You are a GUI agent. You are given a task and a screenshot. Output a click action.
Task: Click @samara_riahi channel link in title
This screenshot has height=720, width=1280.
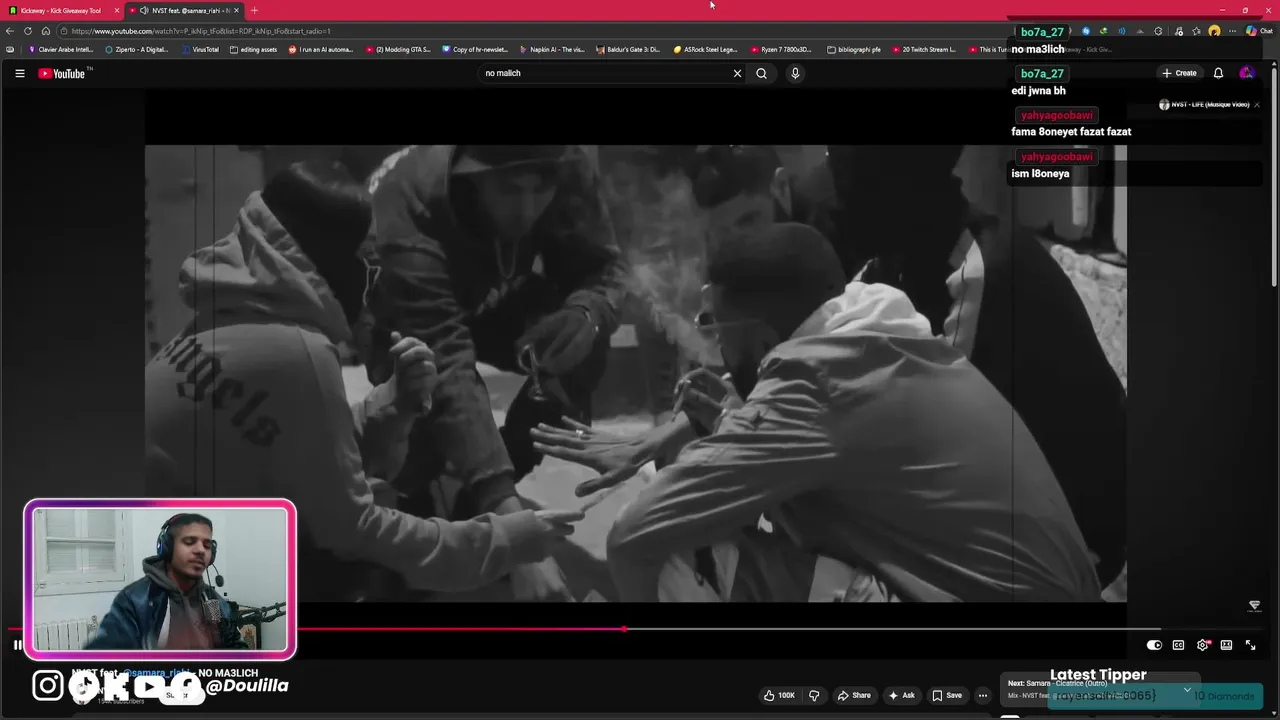(157, 673)
